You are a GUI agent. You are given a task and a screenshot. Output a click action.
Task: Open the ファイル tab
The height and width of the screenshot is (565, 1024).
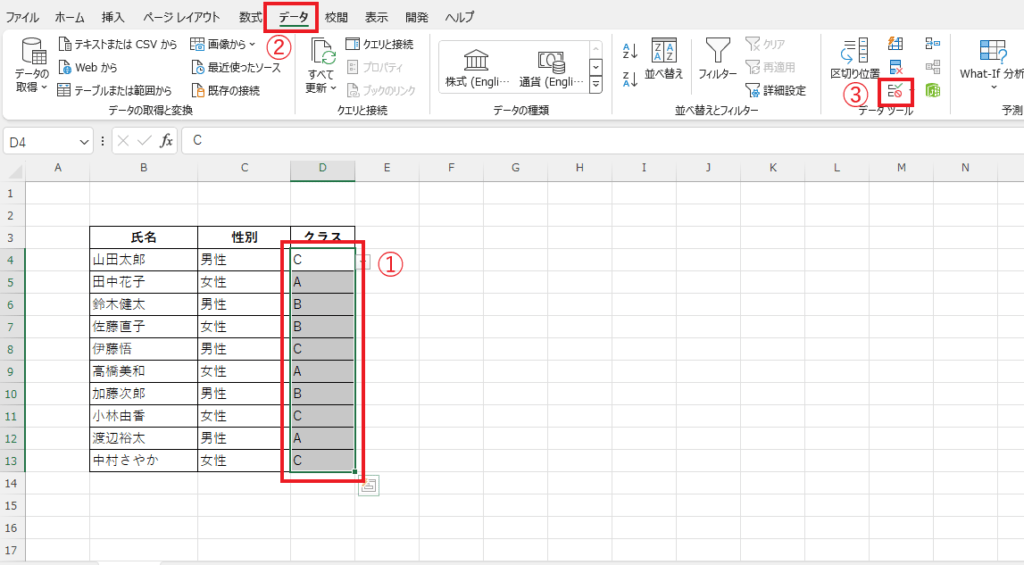[x=22, y=17]
